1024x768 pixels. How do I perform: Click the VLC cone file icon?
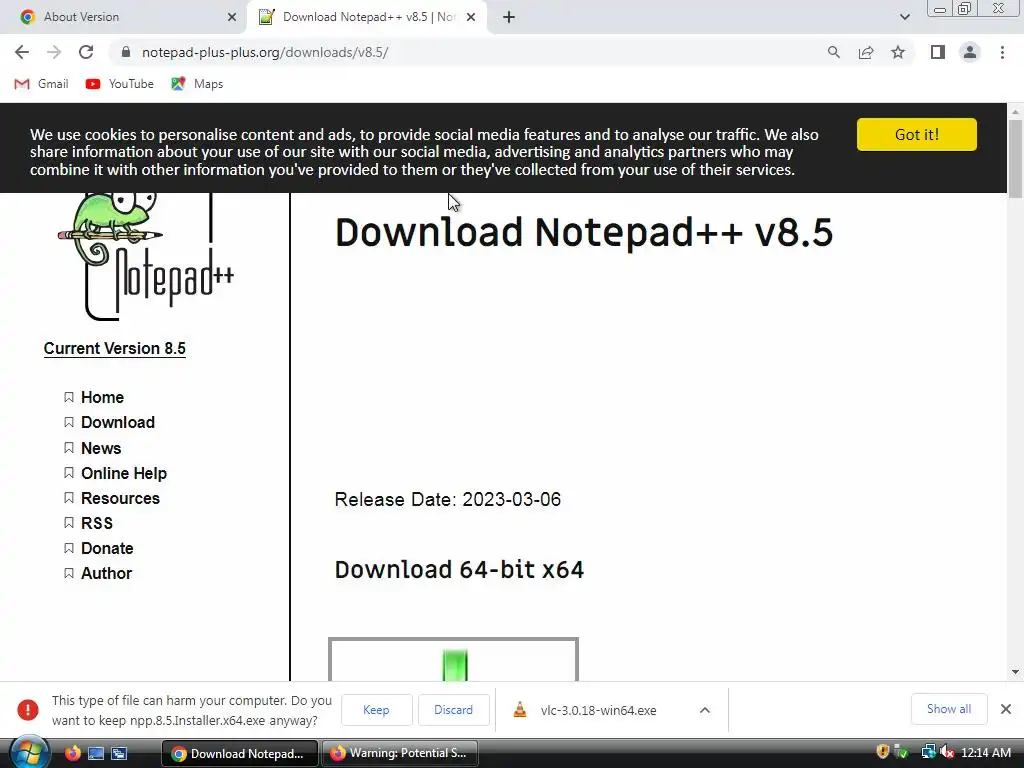pos(520,710)
